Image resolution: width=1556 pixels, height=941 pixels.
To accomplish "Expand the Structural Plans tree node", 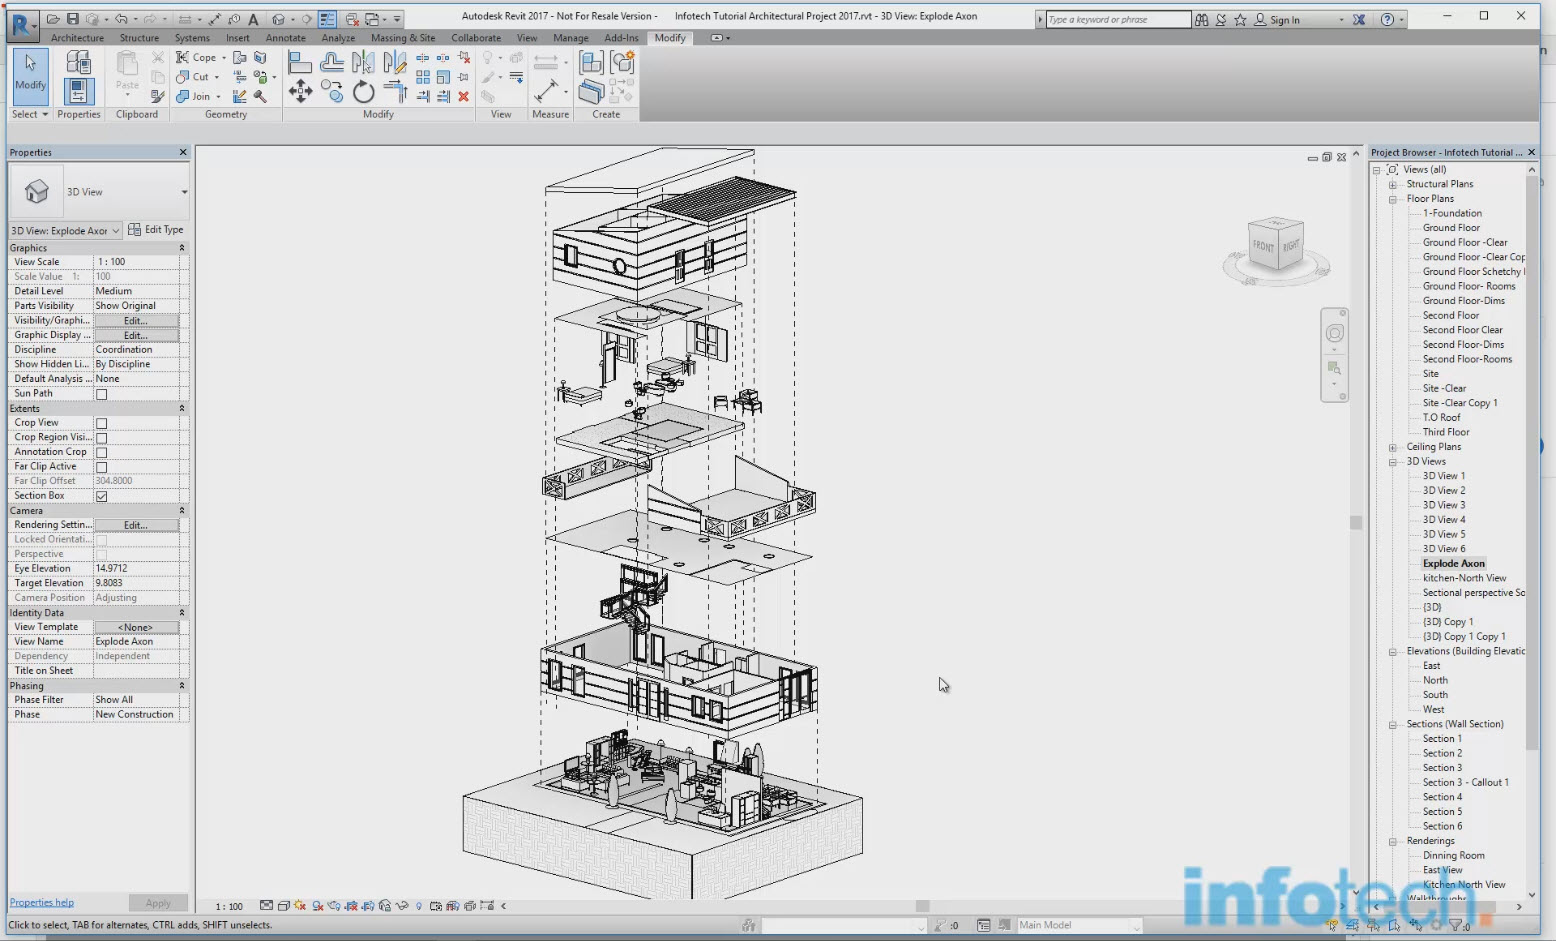I will 1392,184.
